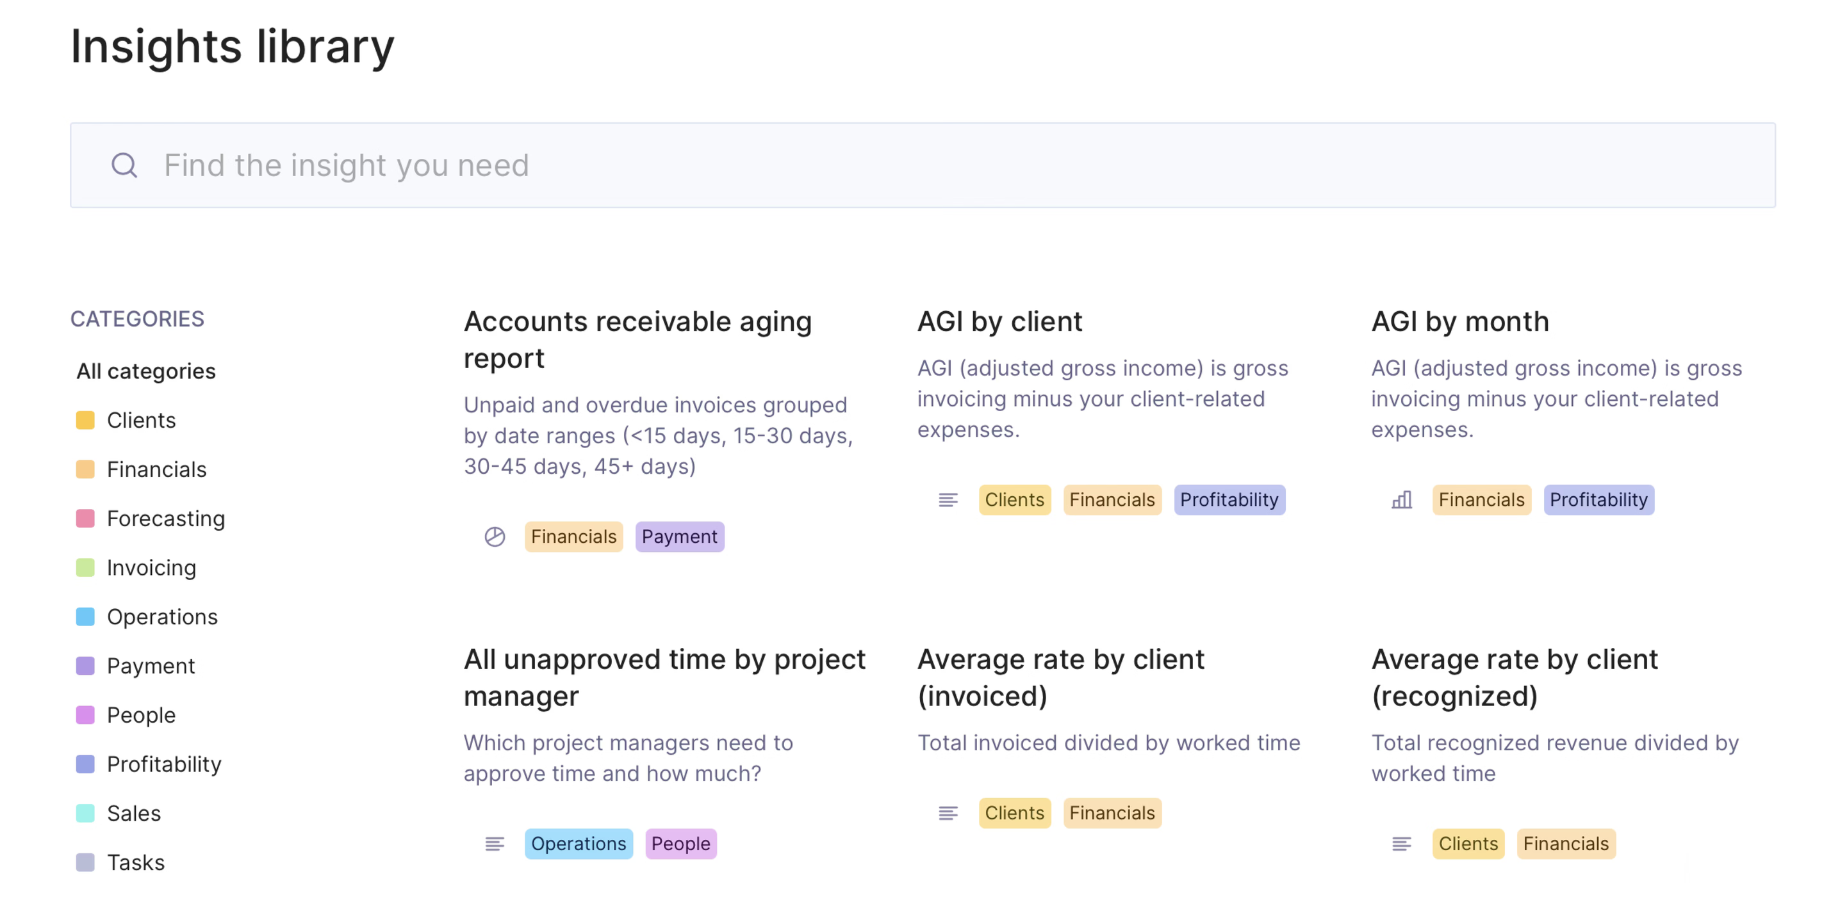Click Payment tag on Accounts receivable card
The image size is (1840, 900).
click(x=679, y=537)
